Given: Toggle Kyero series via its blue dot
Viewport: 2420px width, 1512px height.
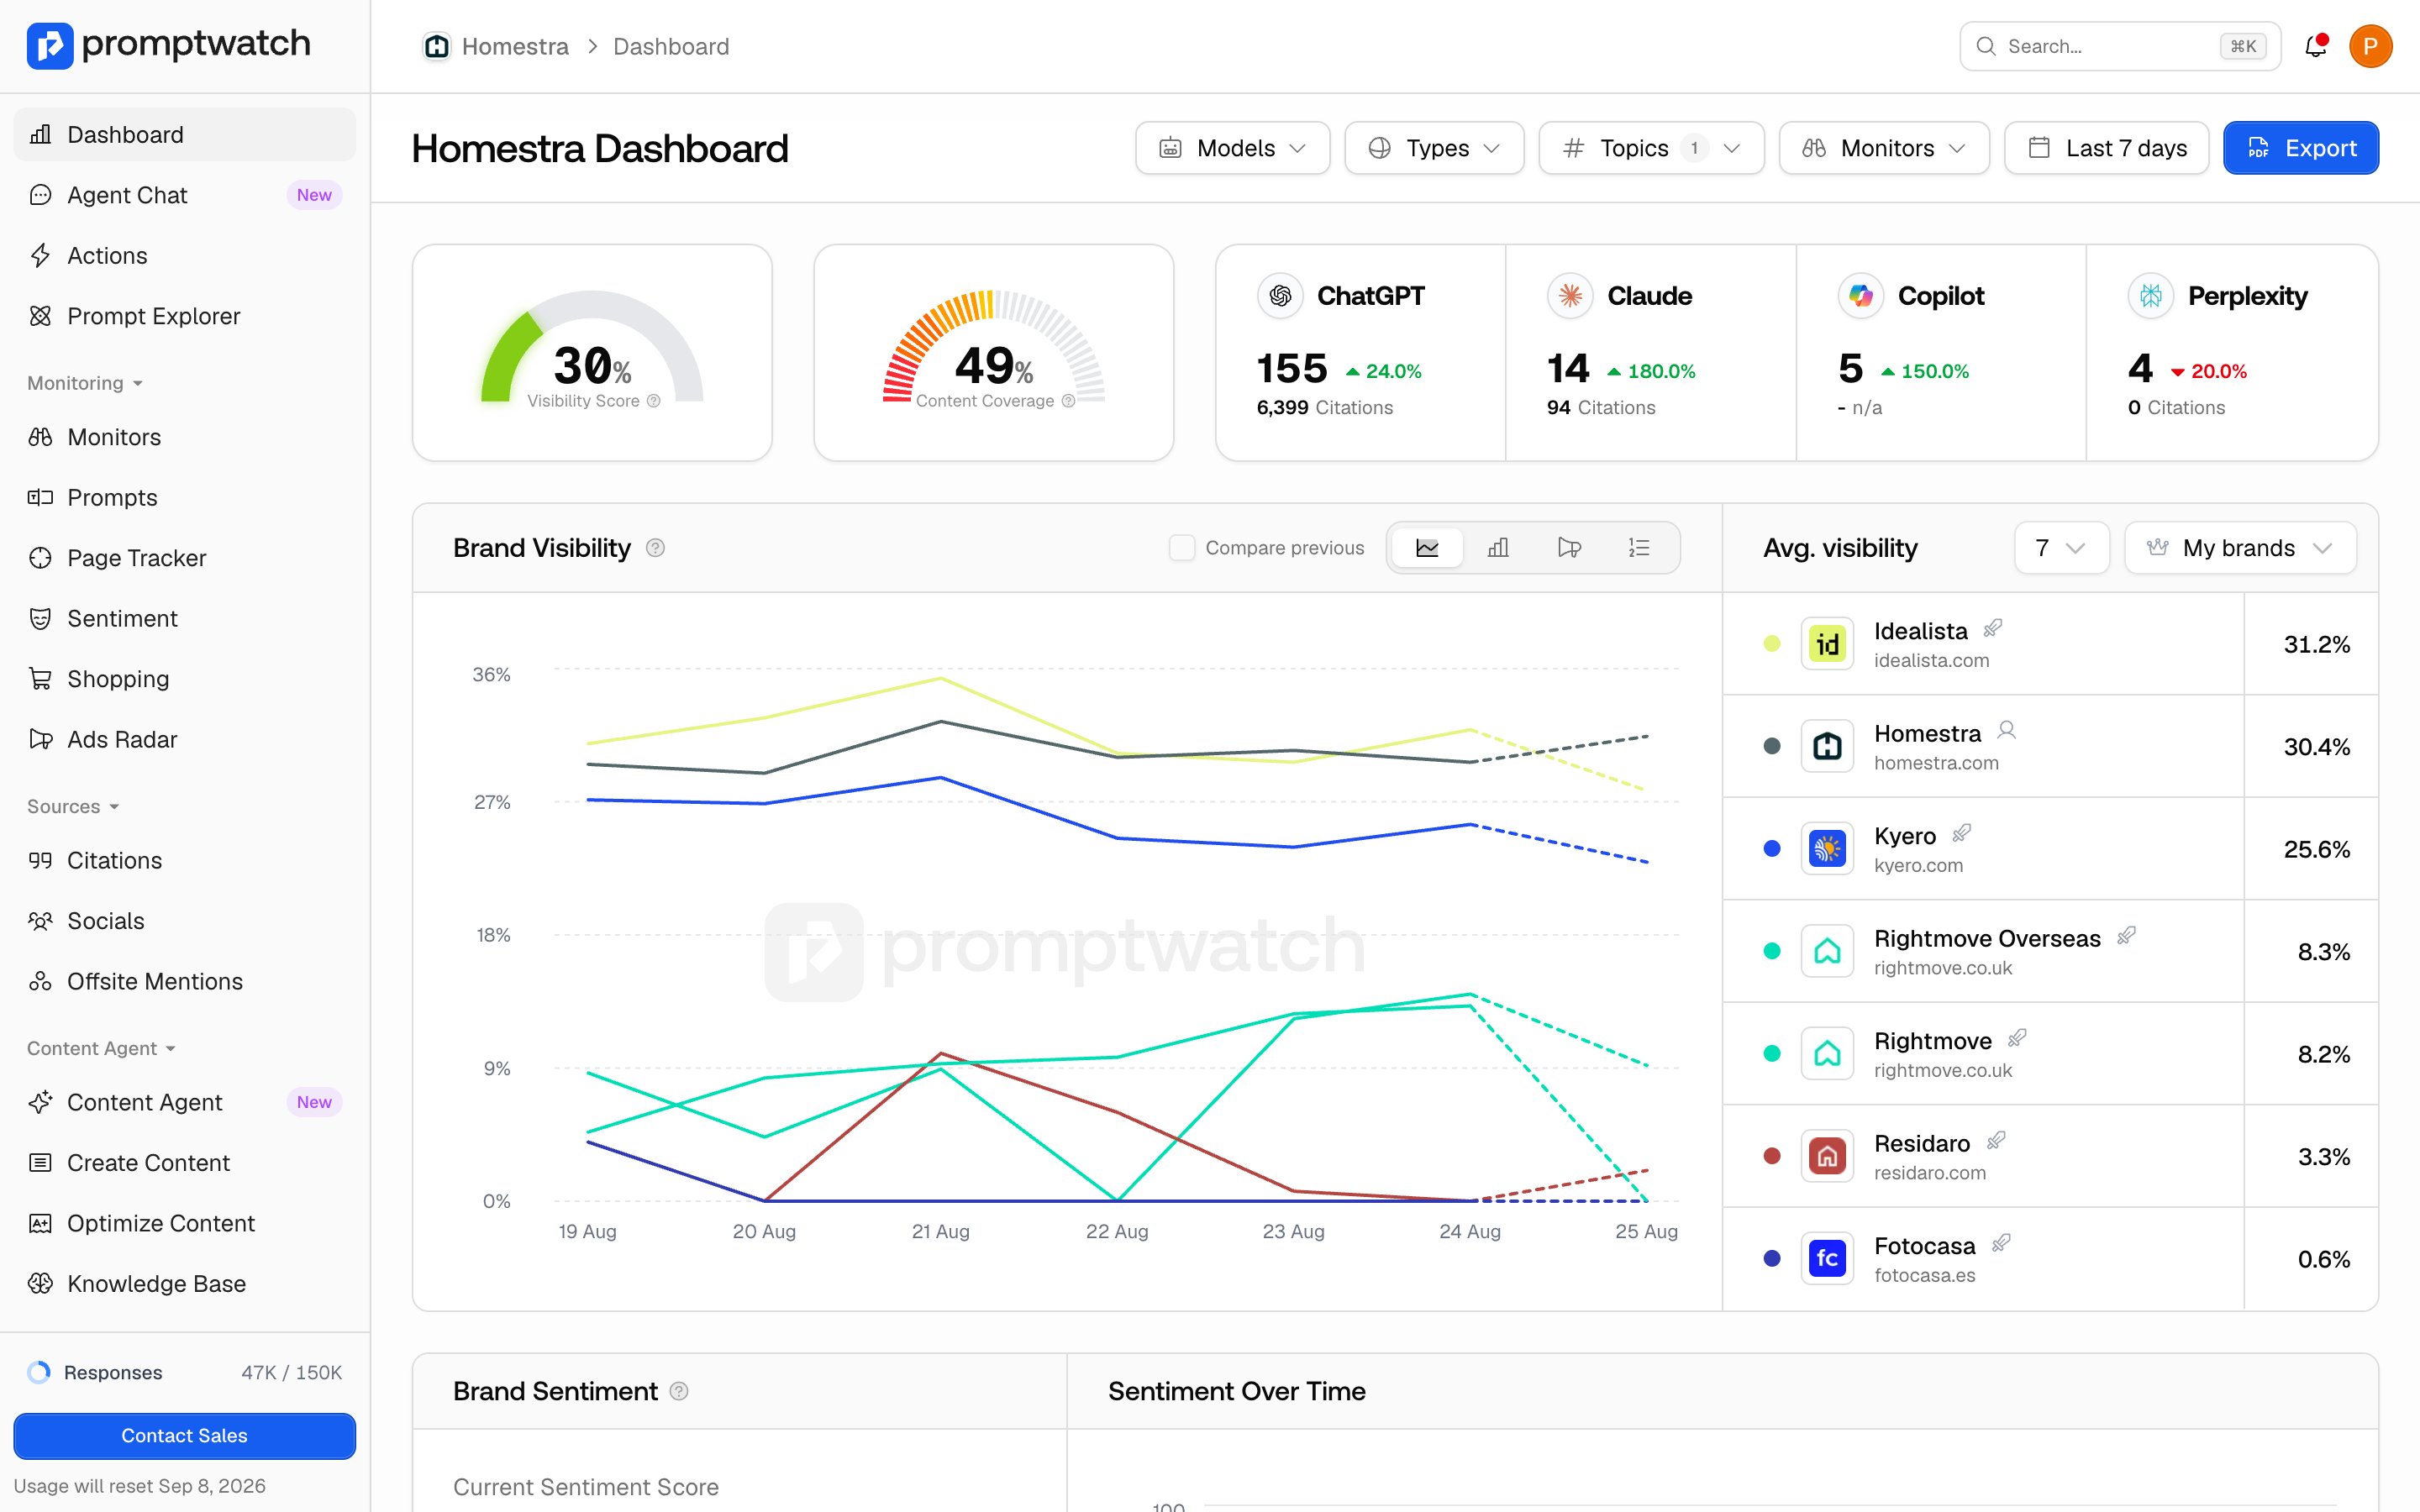Looking at the screenshot, I should 1772,849.
